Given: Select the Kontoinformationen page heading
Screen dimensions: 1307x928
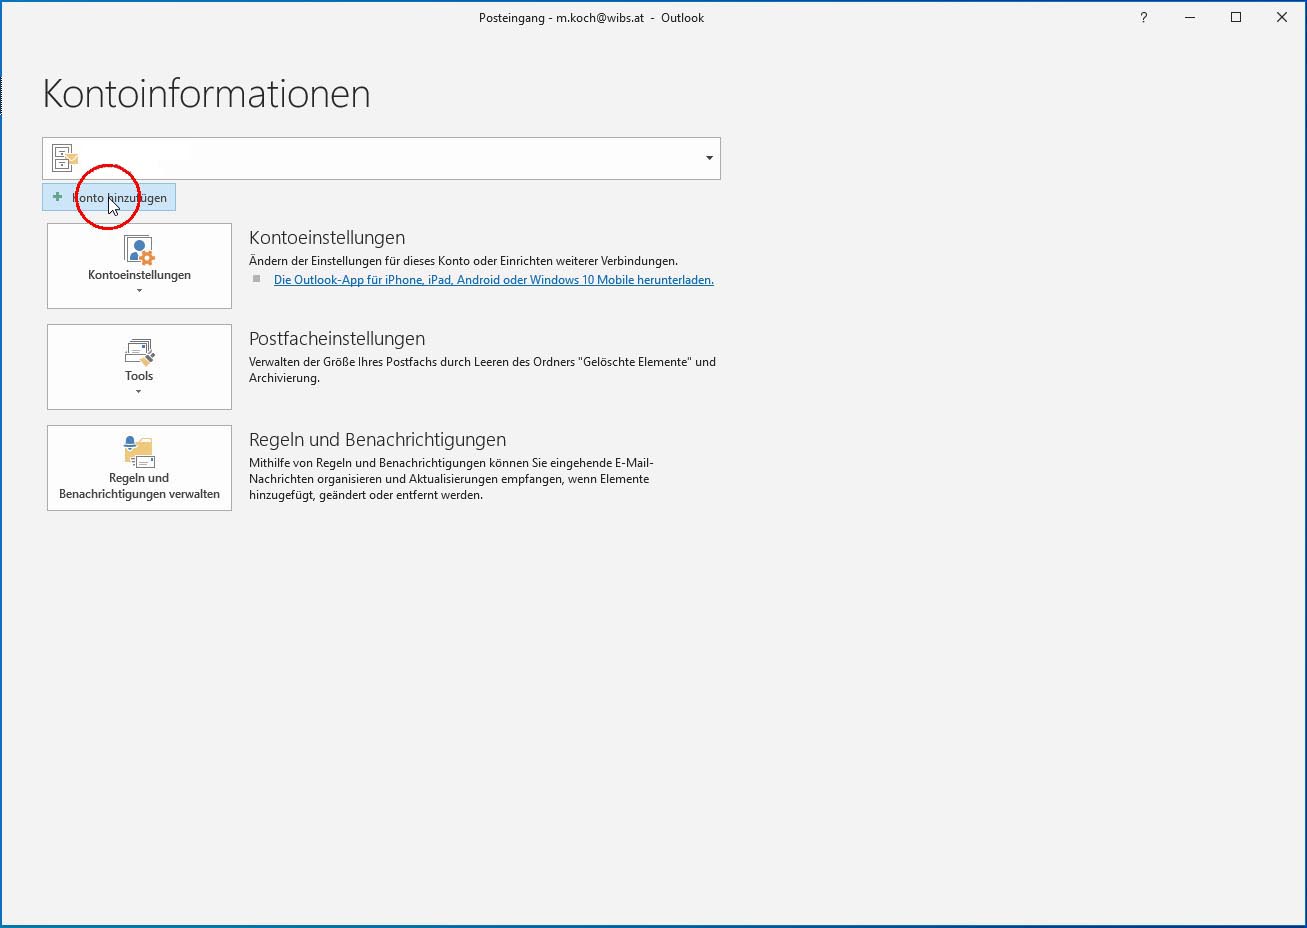Looking at the screenshot, I should pyautogui.click(x=206, y=94).
